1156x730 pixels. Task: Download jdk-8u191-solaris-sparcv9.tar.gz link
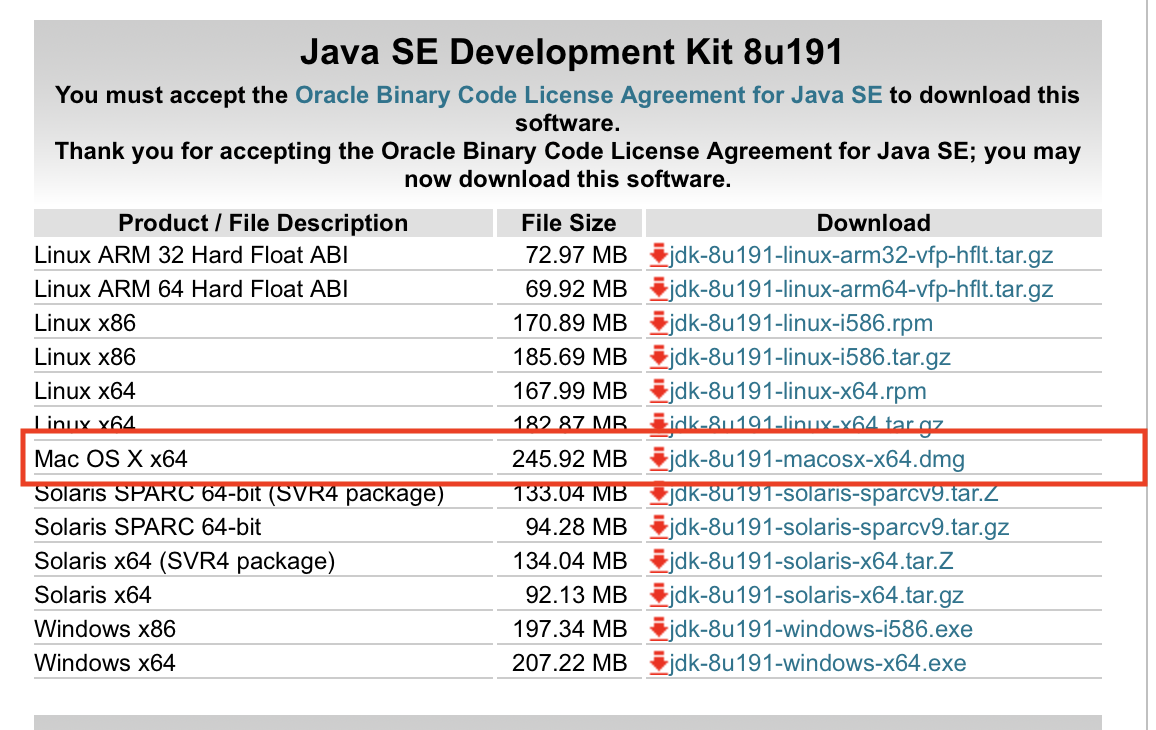pyautogui.click(x=839, y=528)
